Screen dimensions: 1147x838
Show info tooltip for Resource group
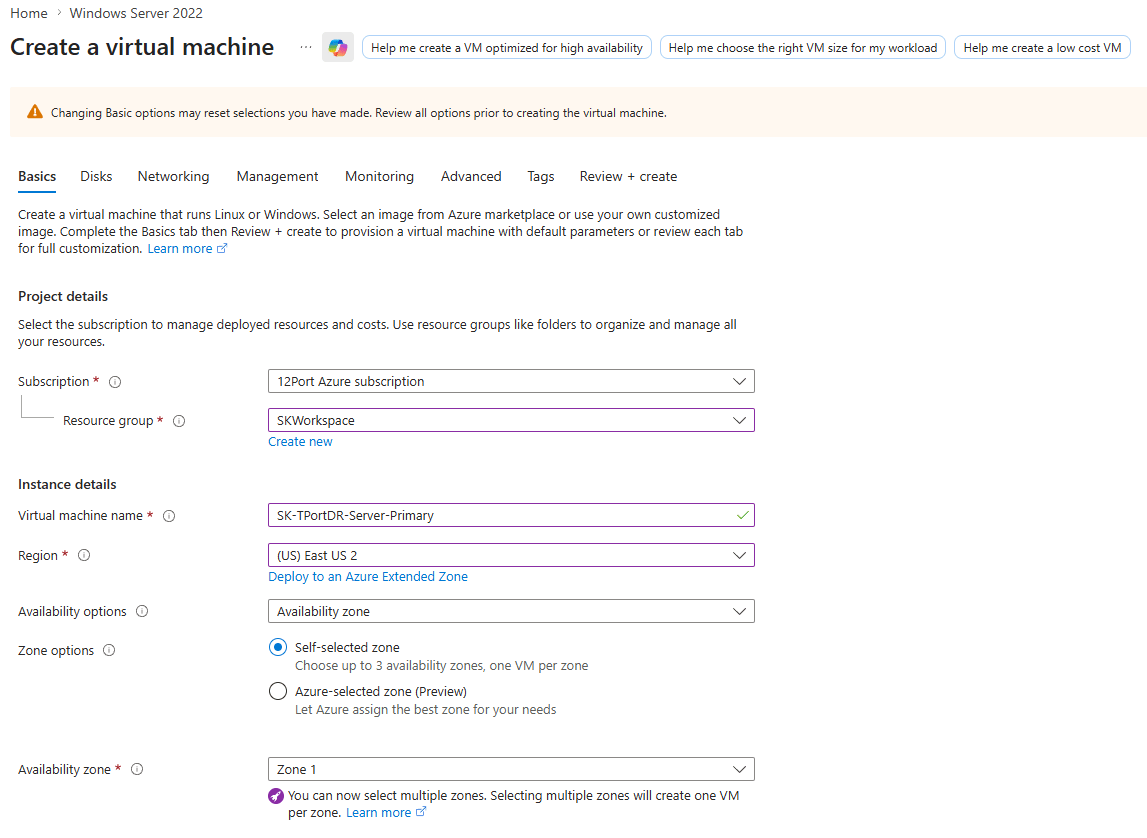point(179,421)
